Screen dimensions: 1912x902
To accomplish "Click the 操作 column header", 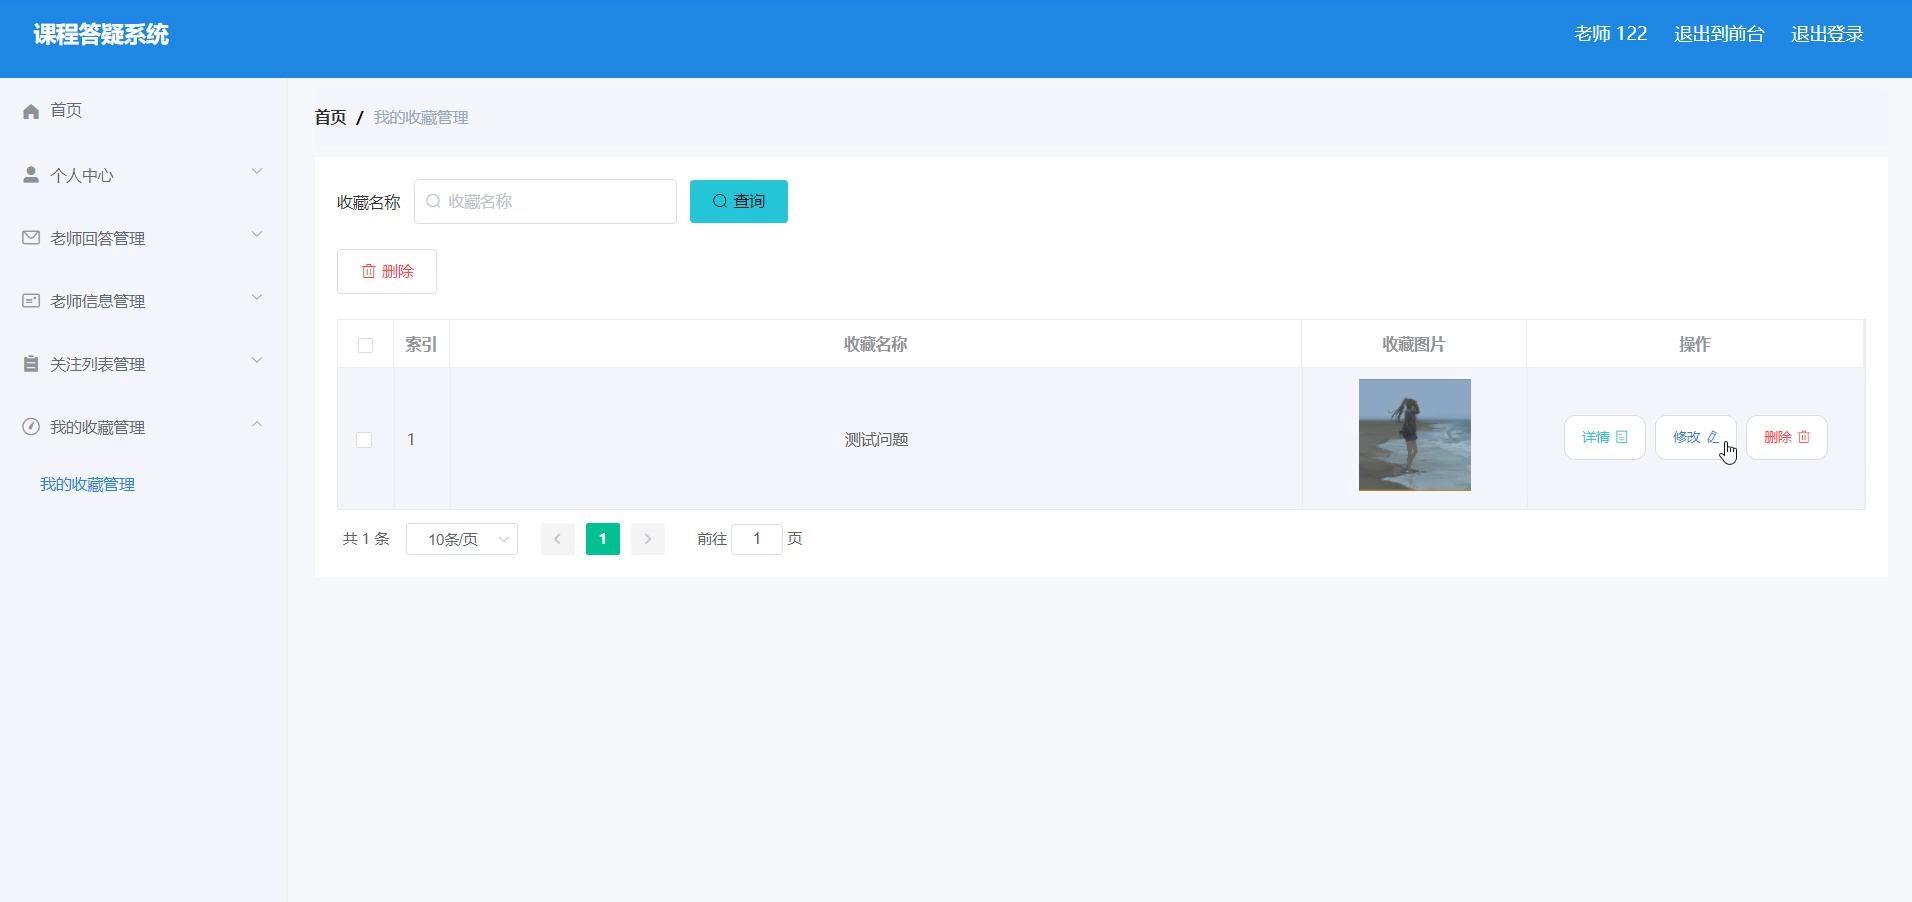I will point(1694,344).
